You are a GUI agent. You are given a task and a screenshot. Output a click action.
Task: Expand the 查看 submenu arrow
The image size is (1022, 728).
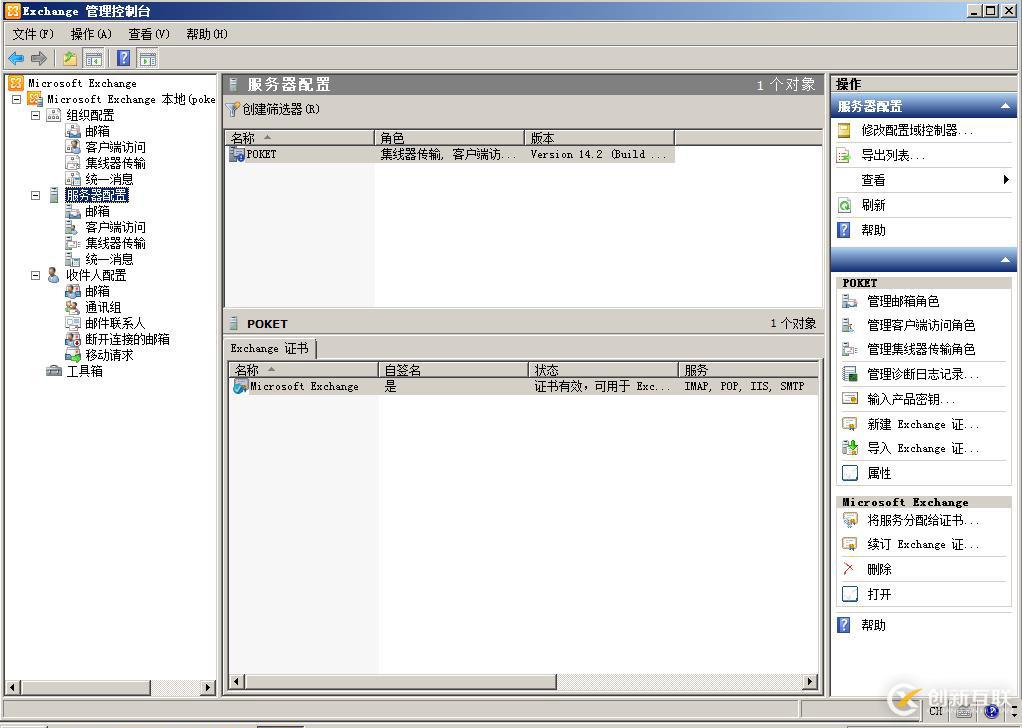click(1006, 180)
